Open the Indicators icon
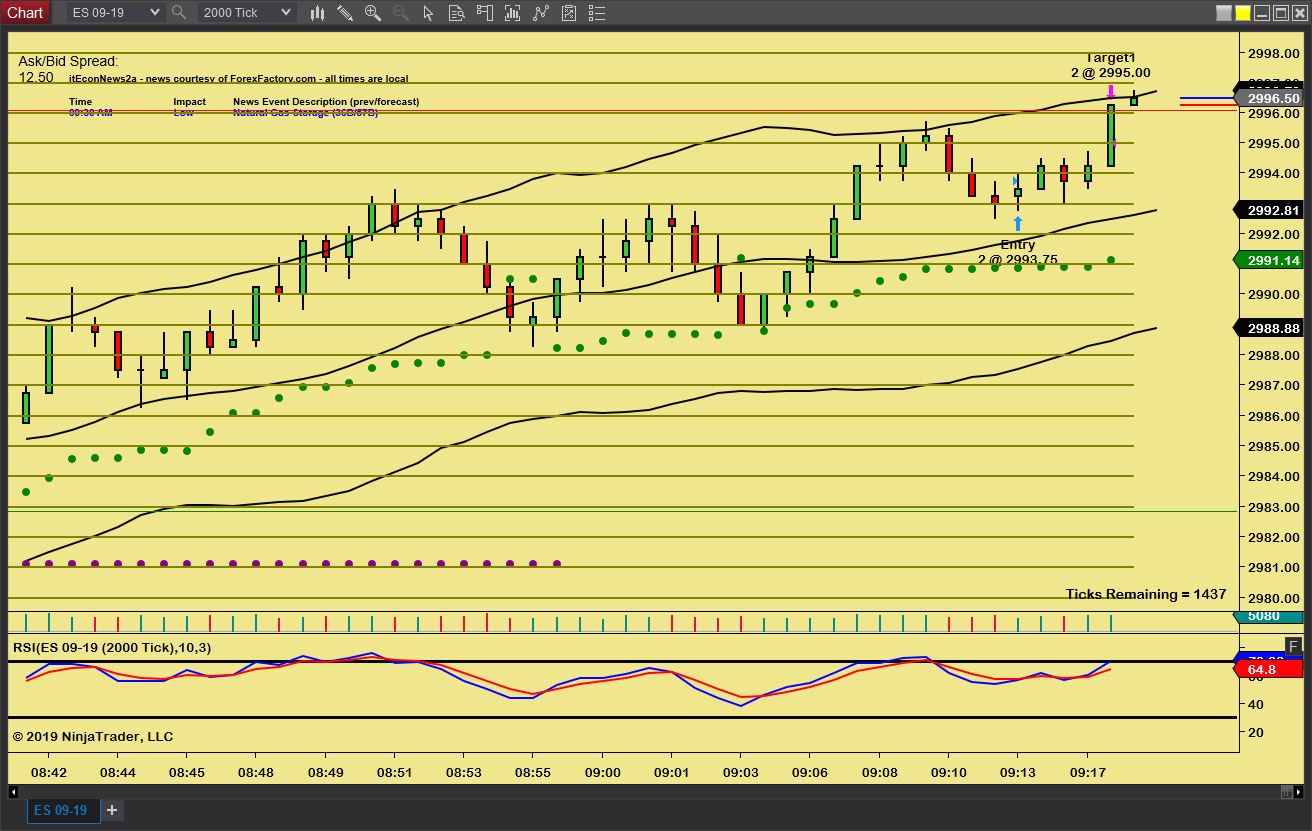Image resolution: width=1312 pixels, height=831 pixels. coord(513,13)
